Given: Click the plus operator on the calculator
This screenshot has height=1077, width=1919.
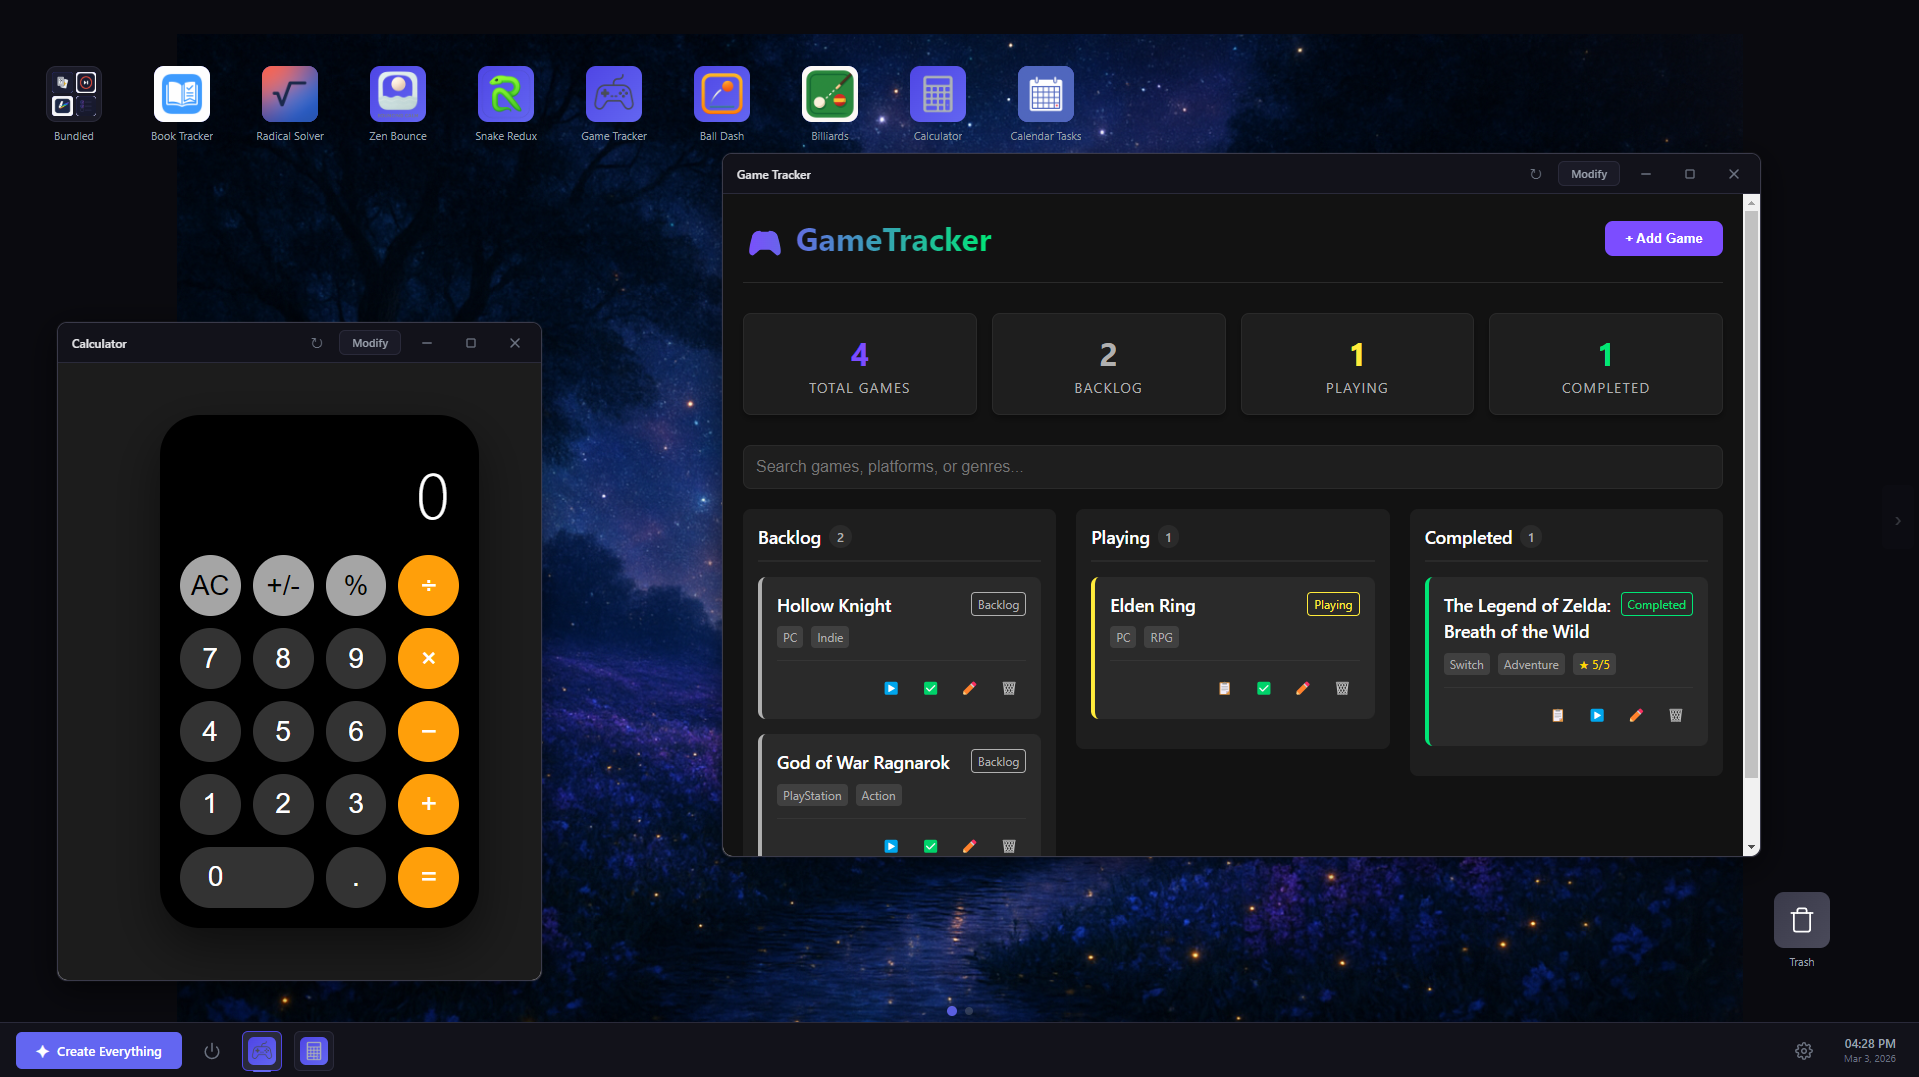Looking at the screenshot, I should click(x=428, y=804).
